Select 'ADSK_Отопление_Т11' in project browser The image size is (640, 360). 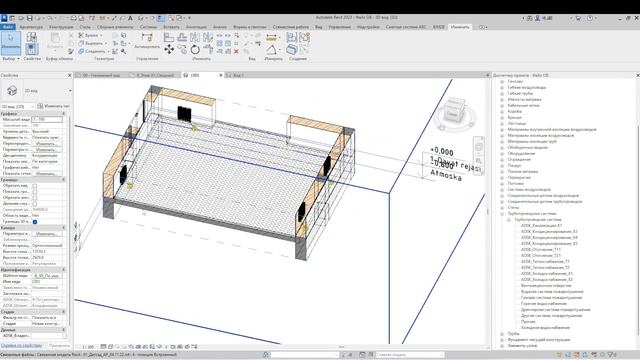click(x=540, y=249)
